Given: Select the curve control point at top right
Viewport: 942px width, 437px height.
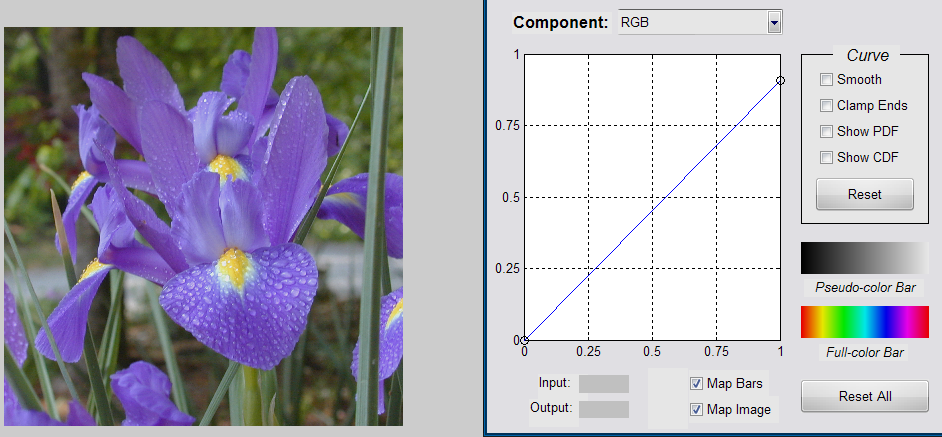Looking at the screenshot, I should pos(780,81).
